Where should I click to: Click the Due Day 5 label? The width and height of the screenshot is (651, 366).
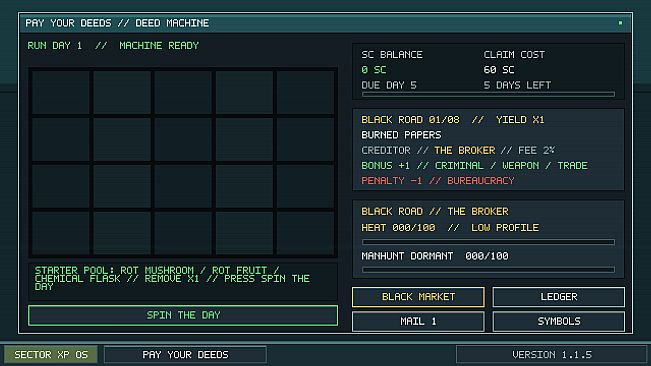coord(389,85)
